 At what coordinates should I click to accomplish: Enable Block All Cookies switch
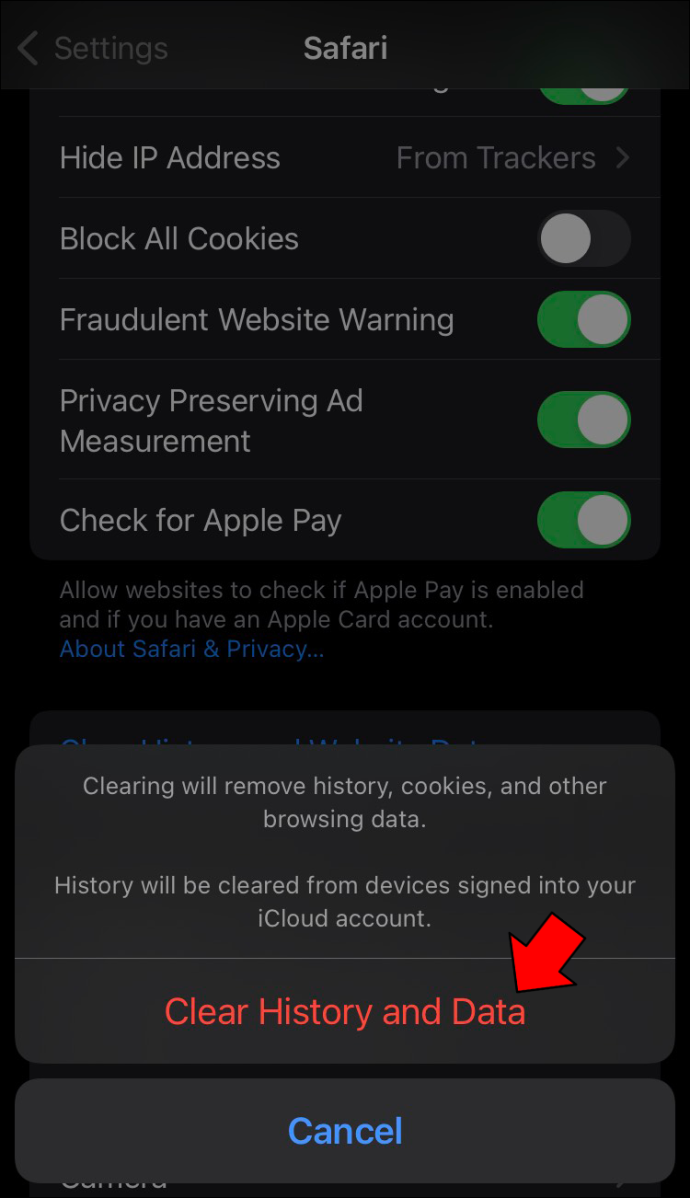584,238
